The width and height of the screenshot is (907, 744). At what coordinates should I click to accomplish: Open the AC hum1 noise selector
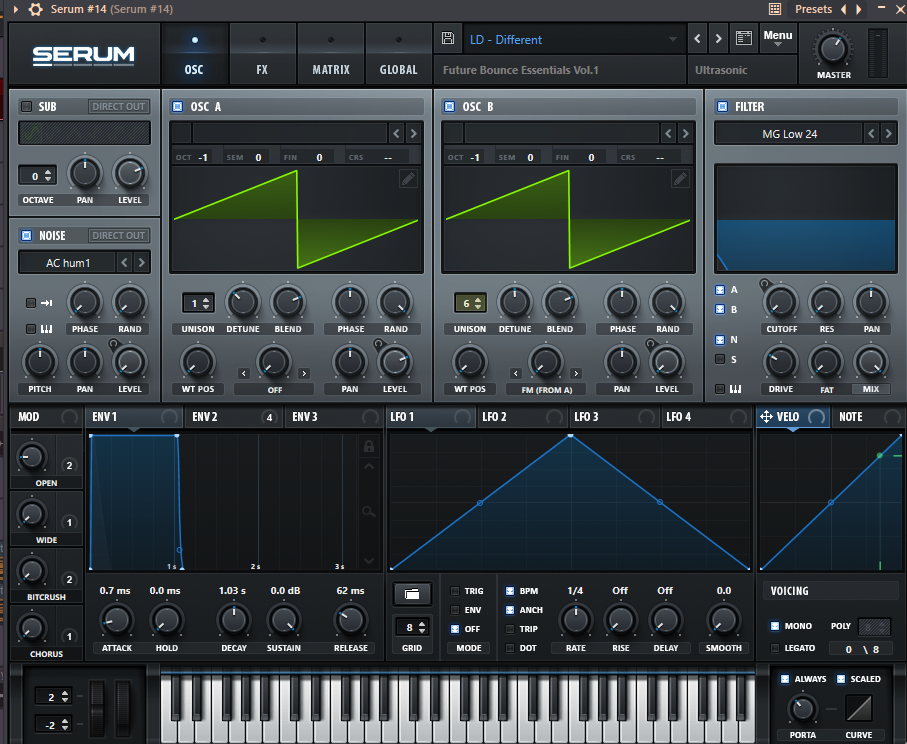[x=68, y=263]
